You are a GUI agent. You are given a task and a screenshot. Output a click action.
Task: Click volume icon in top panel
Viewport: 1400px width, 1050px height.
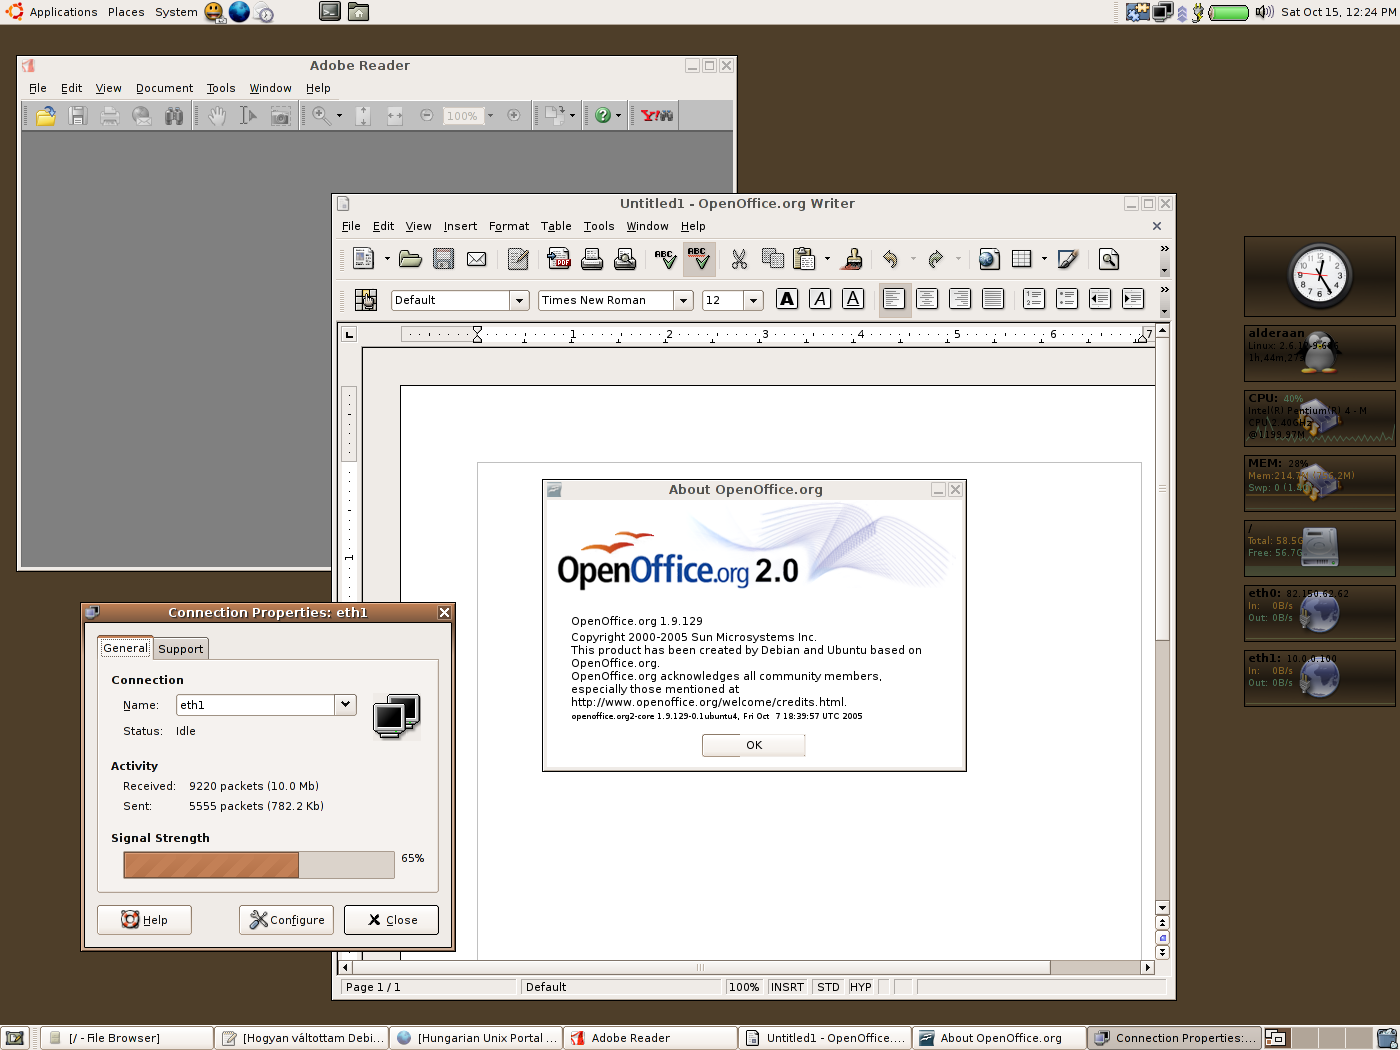coord(1265,12)
